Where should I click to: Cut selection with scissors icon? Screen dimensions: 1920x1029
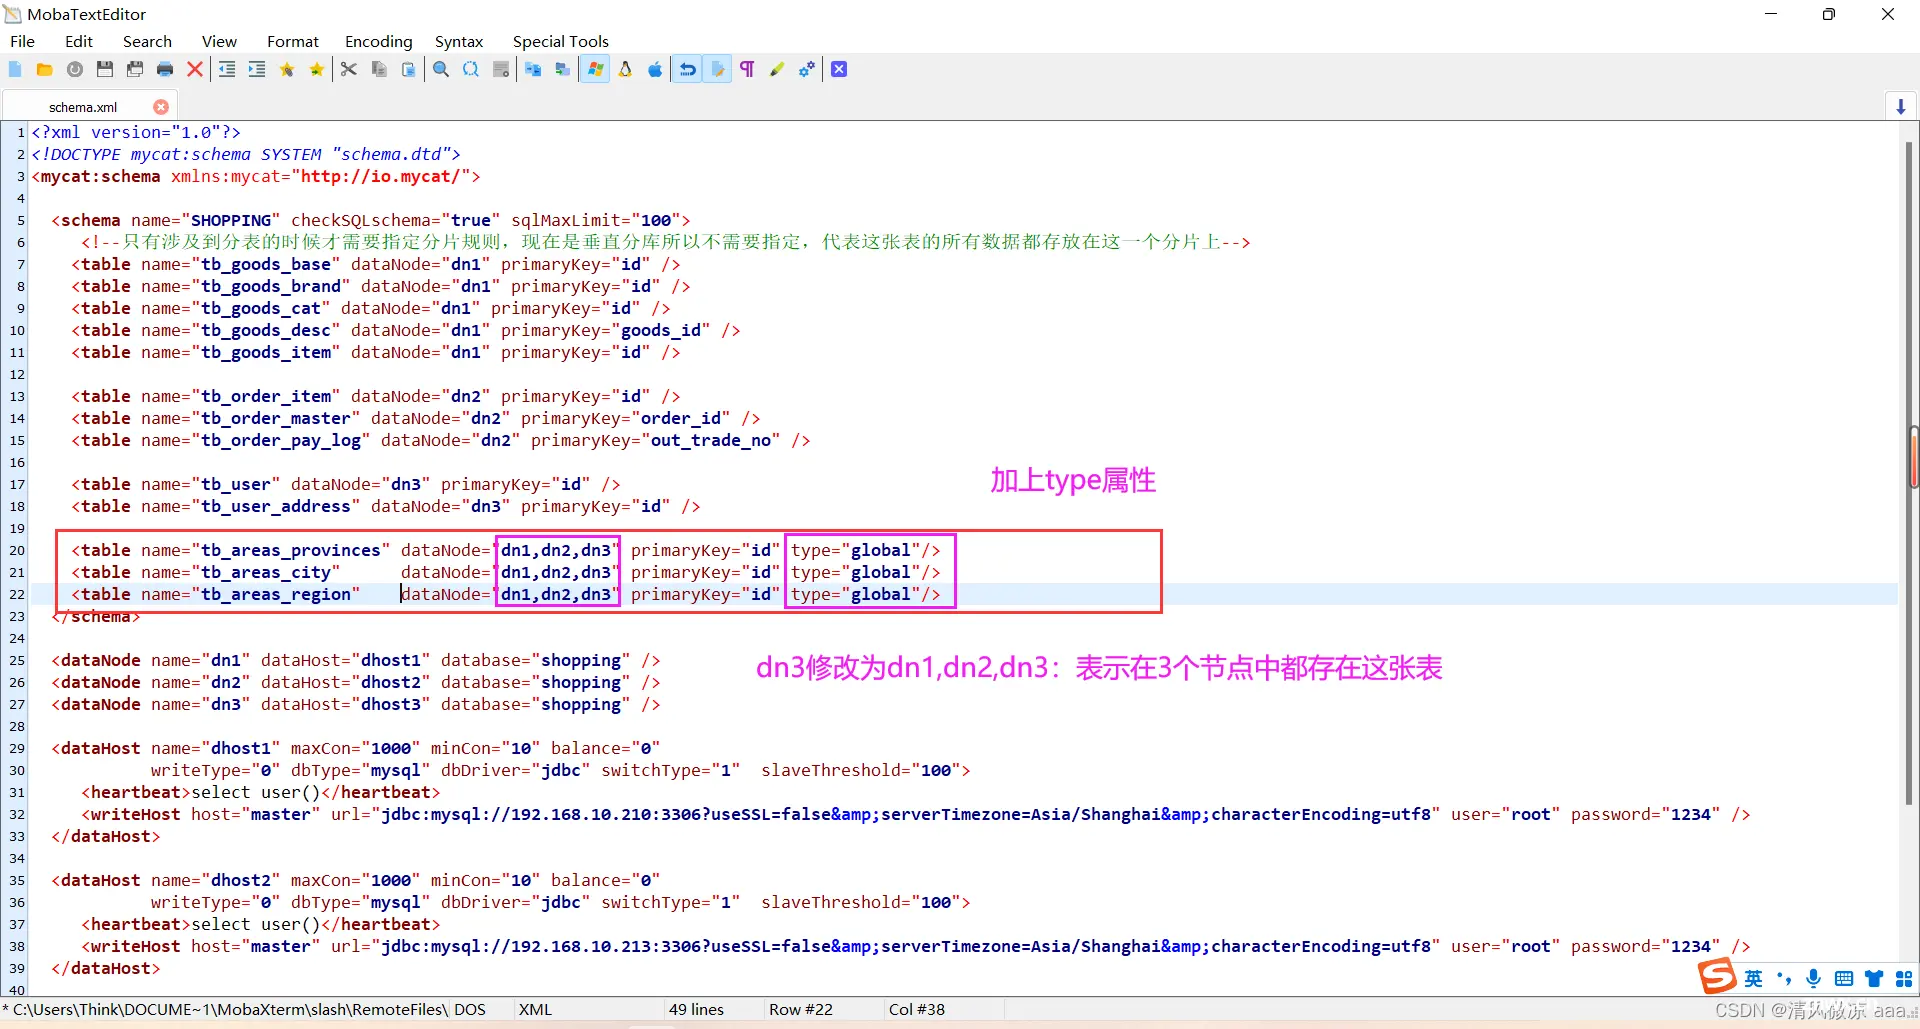(x=349, y=69)
